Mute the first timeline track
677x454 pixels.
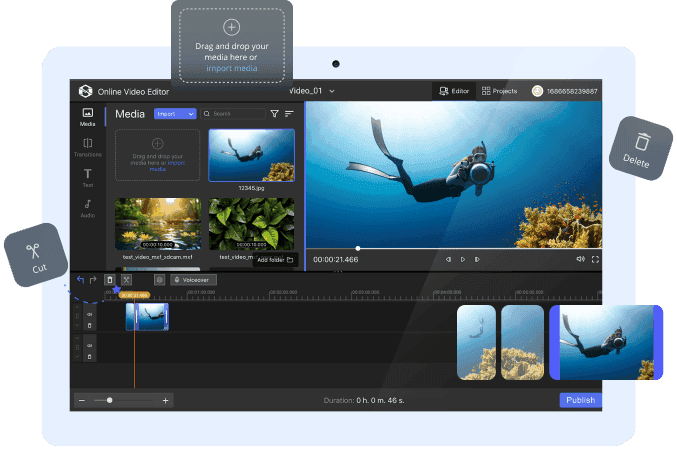point(89,314)
